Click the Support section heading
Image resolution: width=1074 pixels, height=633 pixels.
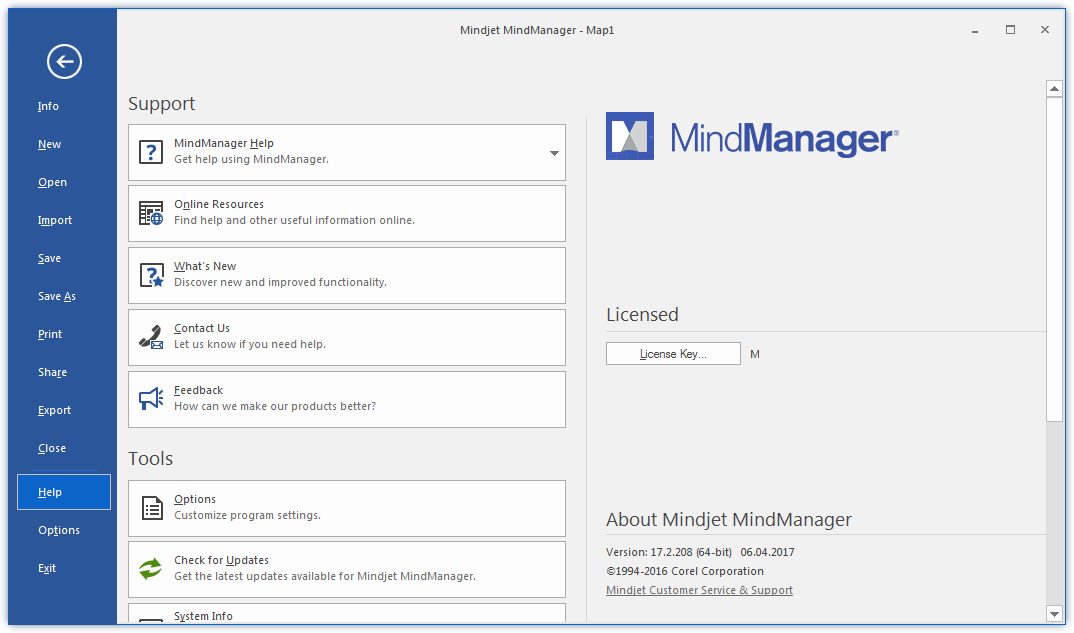point(162,103)
